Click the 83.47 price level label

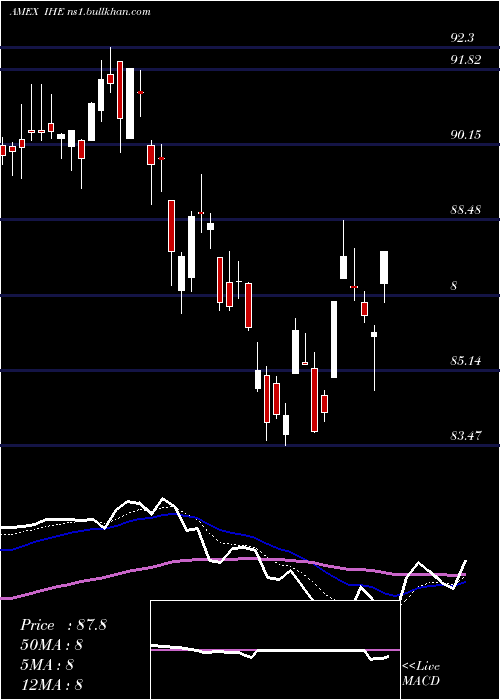click(x=466, y=435)
